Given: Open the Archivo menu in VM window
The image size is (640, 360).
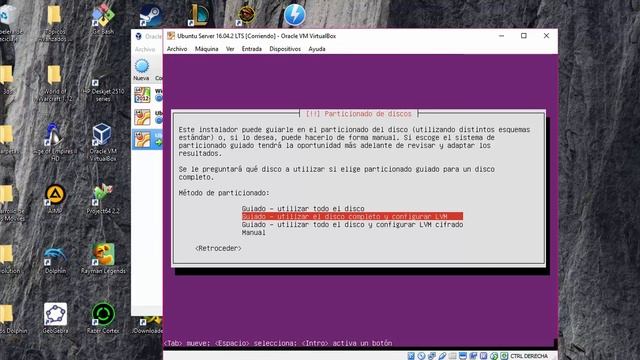Looking at the screenshot, I should [x=177, y=49].
